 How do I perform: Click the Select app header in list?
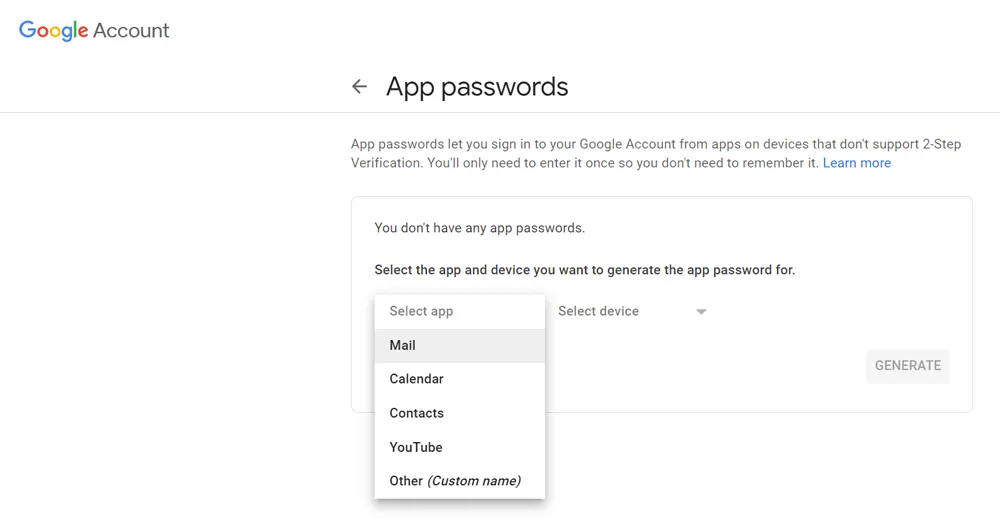(421, 311)
